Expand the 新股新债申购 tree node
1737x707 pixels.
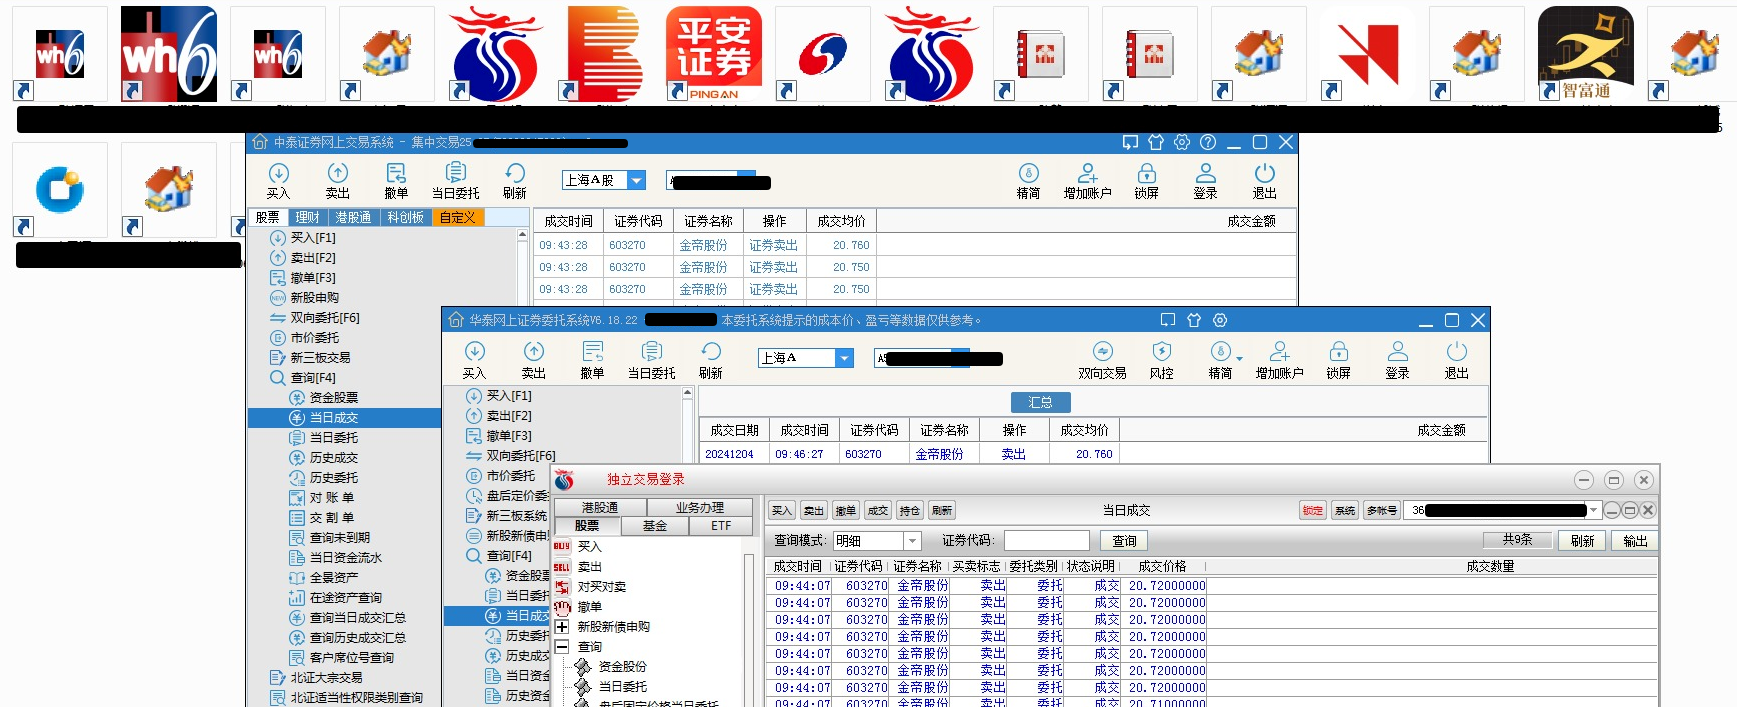[562, 627]
